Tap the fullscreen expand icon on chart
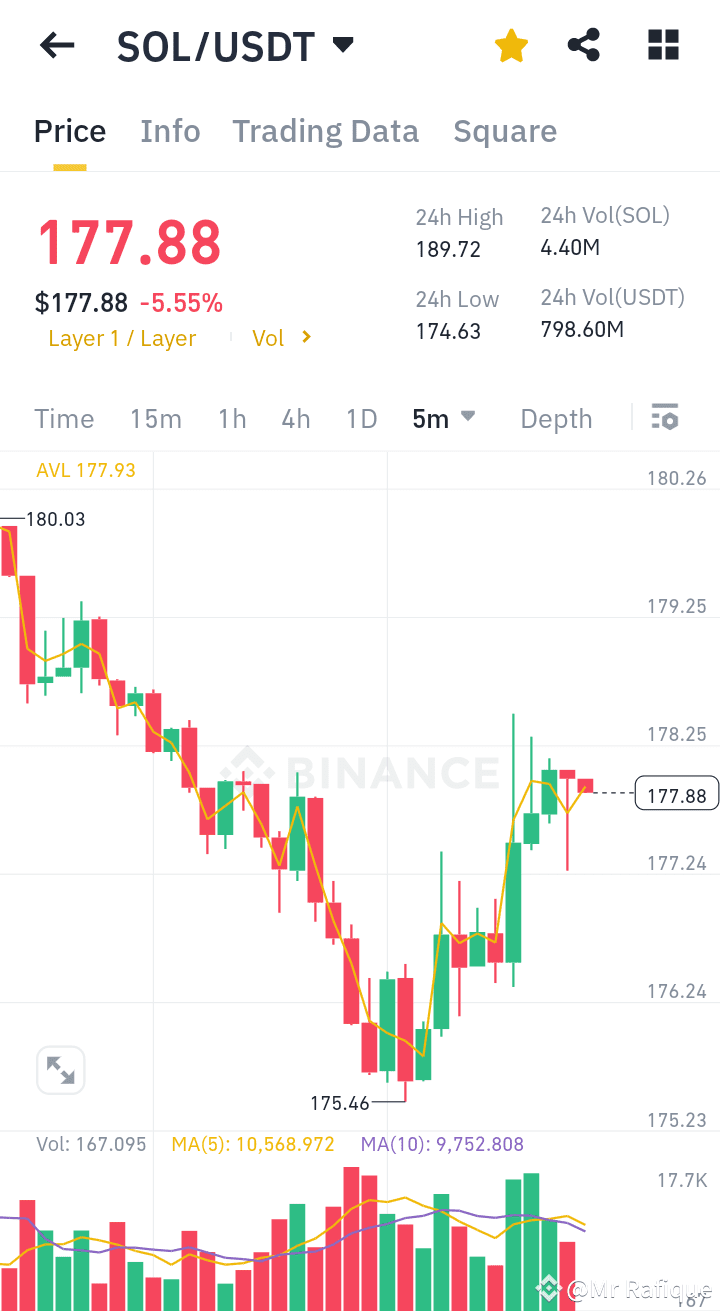Image resolution: width=720 pixels, height=1312 pixels. [60, 1069]
